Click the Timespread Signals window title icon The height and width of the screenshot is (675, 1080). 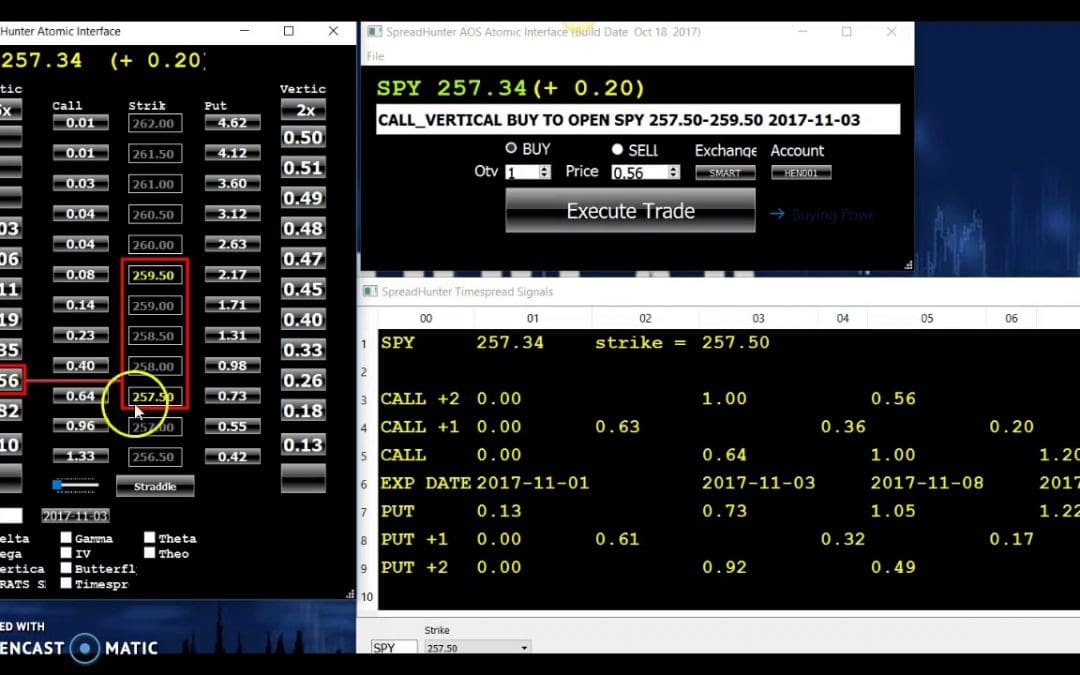[x=370, y=291]
